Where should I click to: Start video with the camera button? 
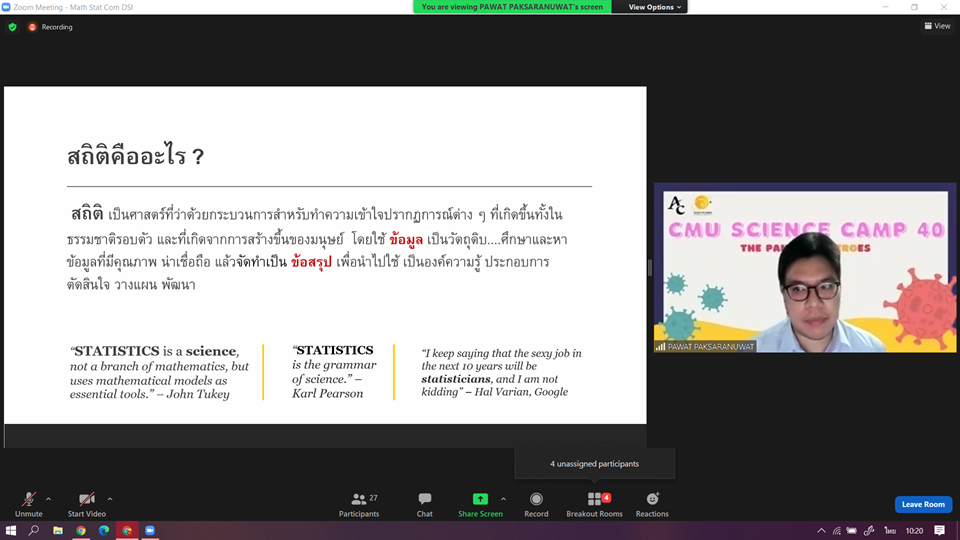point(87,502)
